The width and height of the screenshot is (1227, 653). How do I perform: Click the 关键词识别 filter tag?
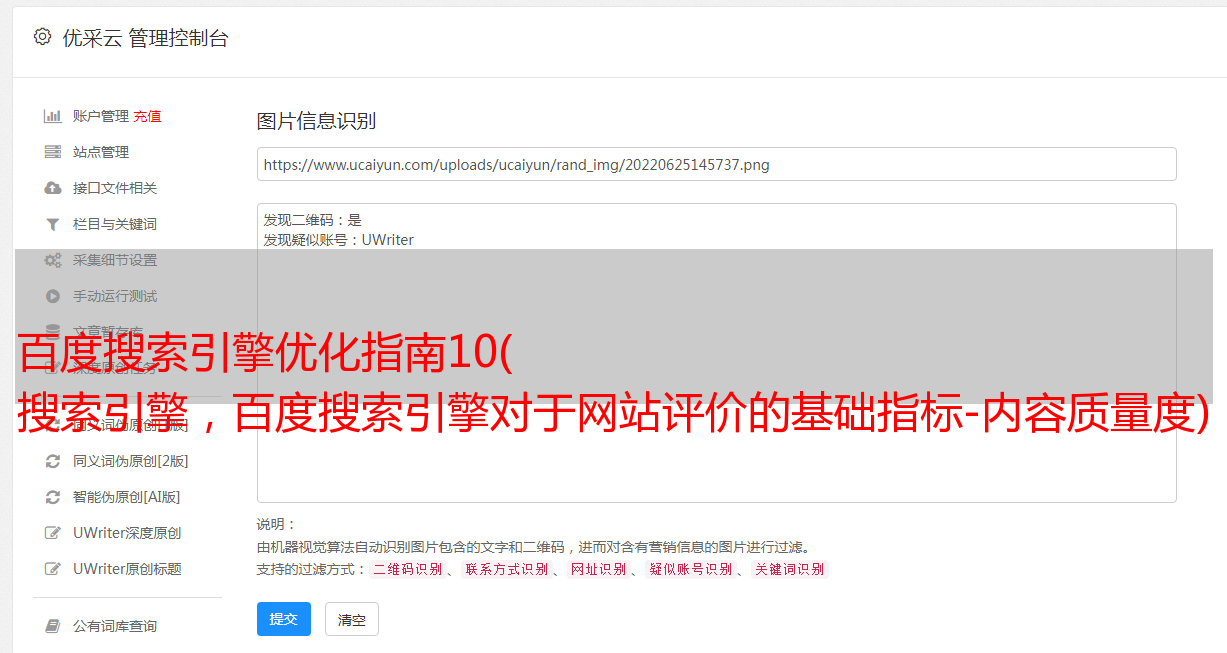789,569
